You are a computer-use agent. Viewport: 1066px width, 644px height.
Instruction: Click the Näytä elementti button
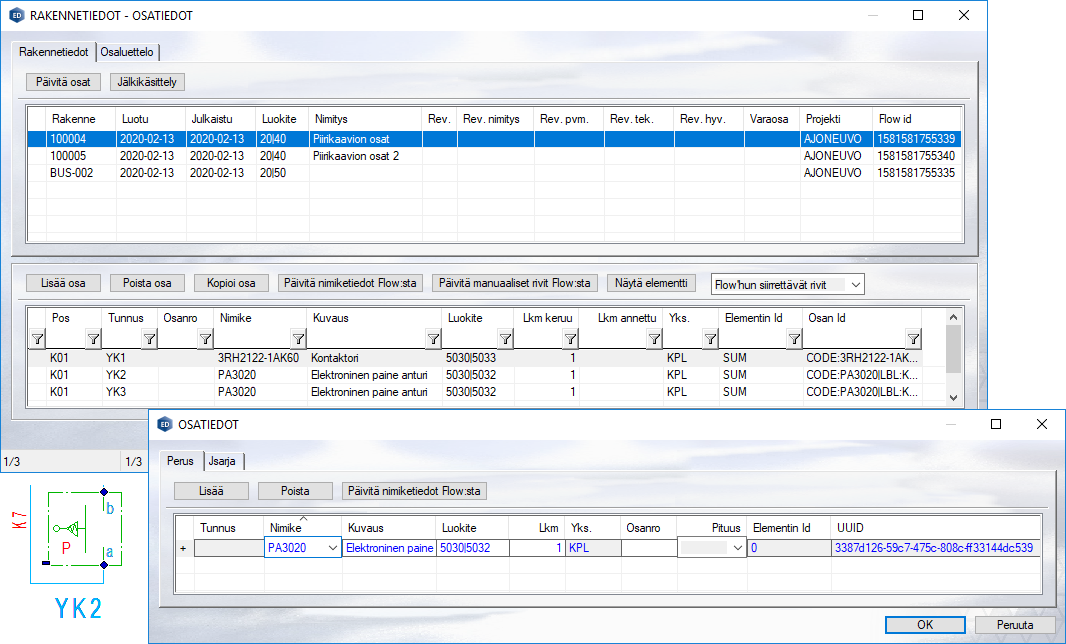click(x=651, y=283)
